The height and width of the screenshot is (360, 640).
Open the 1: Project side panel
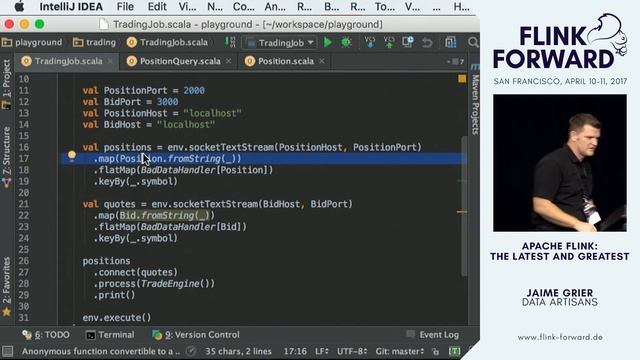click(7, 84)
